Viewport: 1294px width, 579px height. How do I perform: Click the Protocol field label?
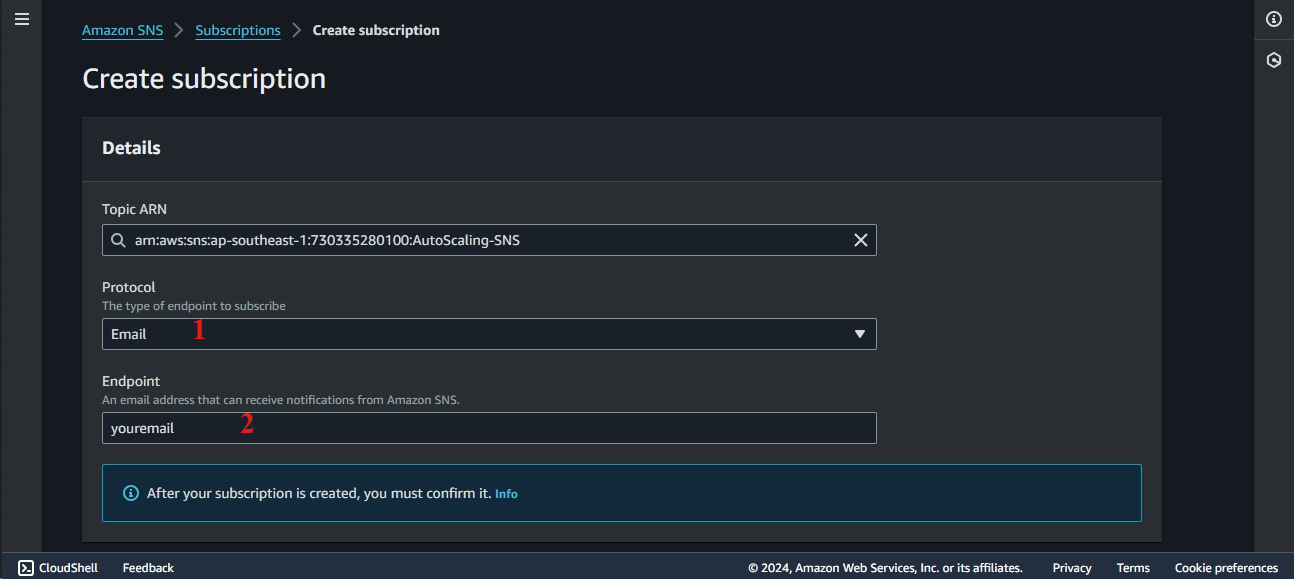pyautogui.click(x=128, y=287)
